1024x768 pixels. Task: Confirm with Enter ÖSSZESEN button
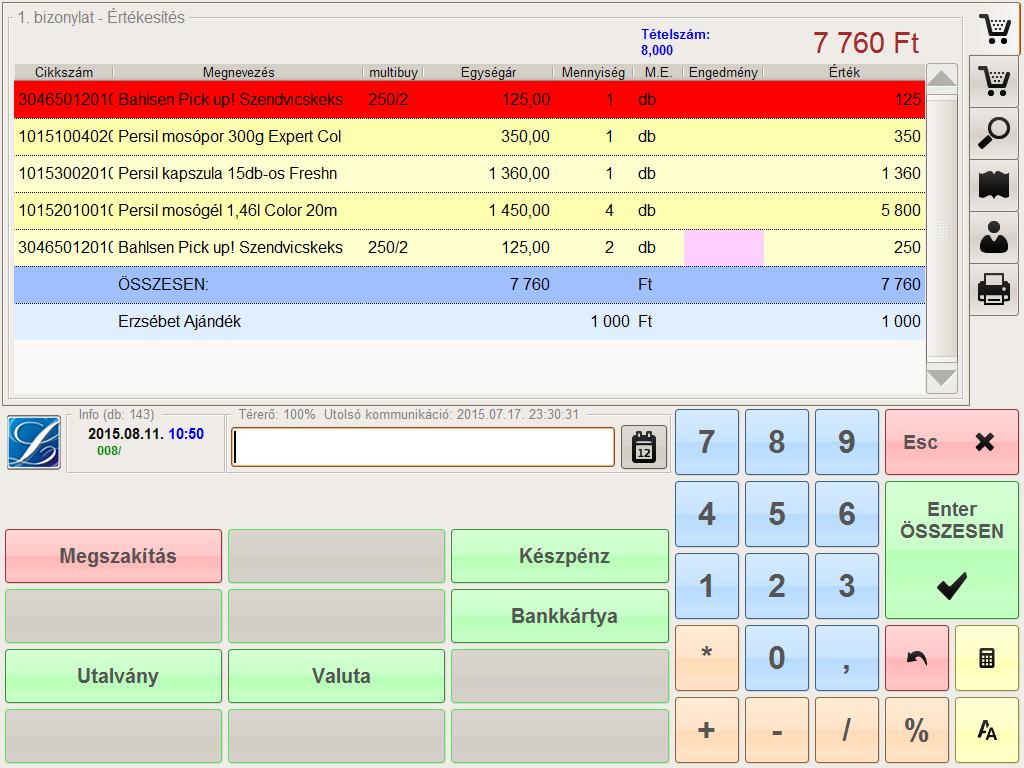tap(952, 550)
